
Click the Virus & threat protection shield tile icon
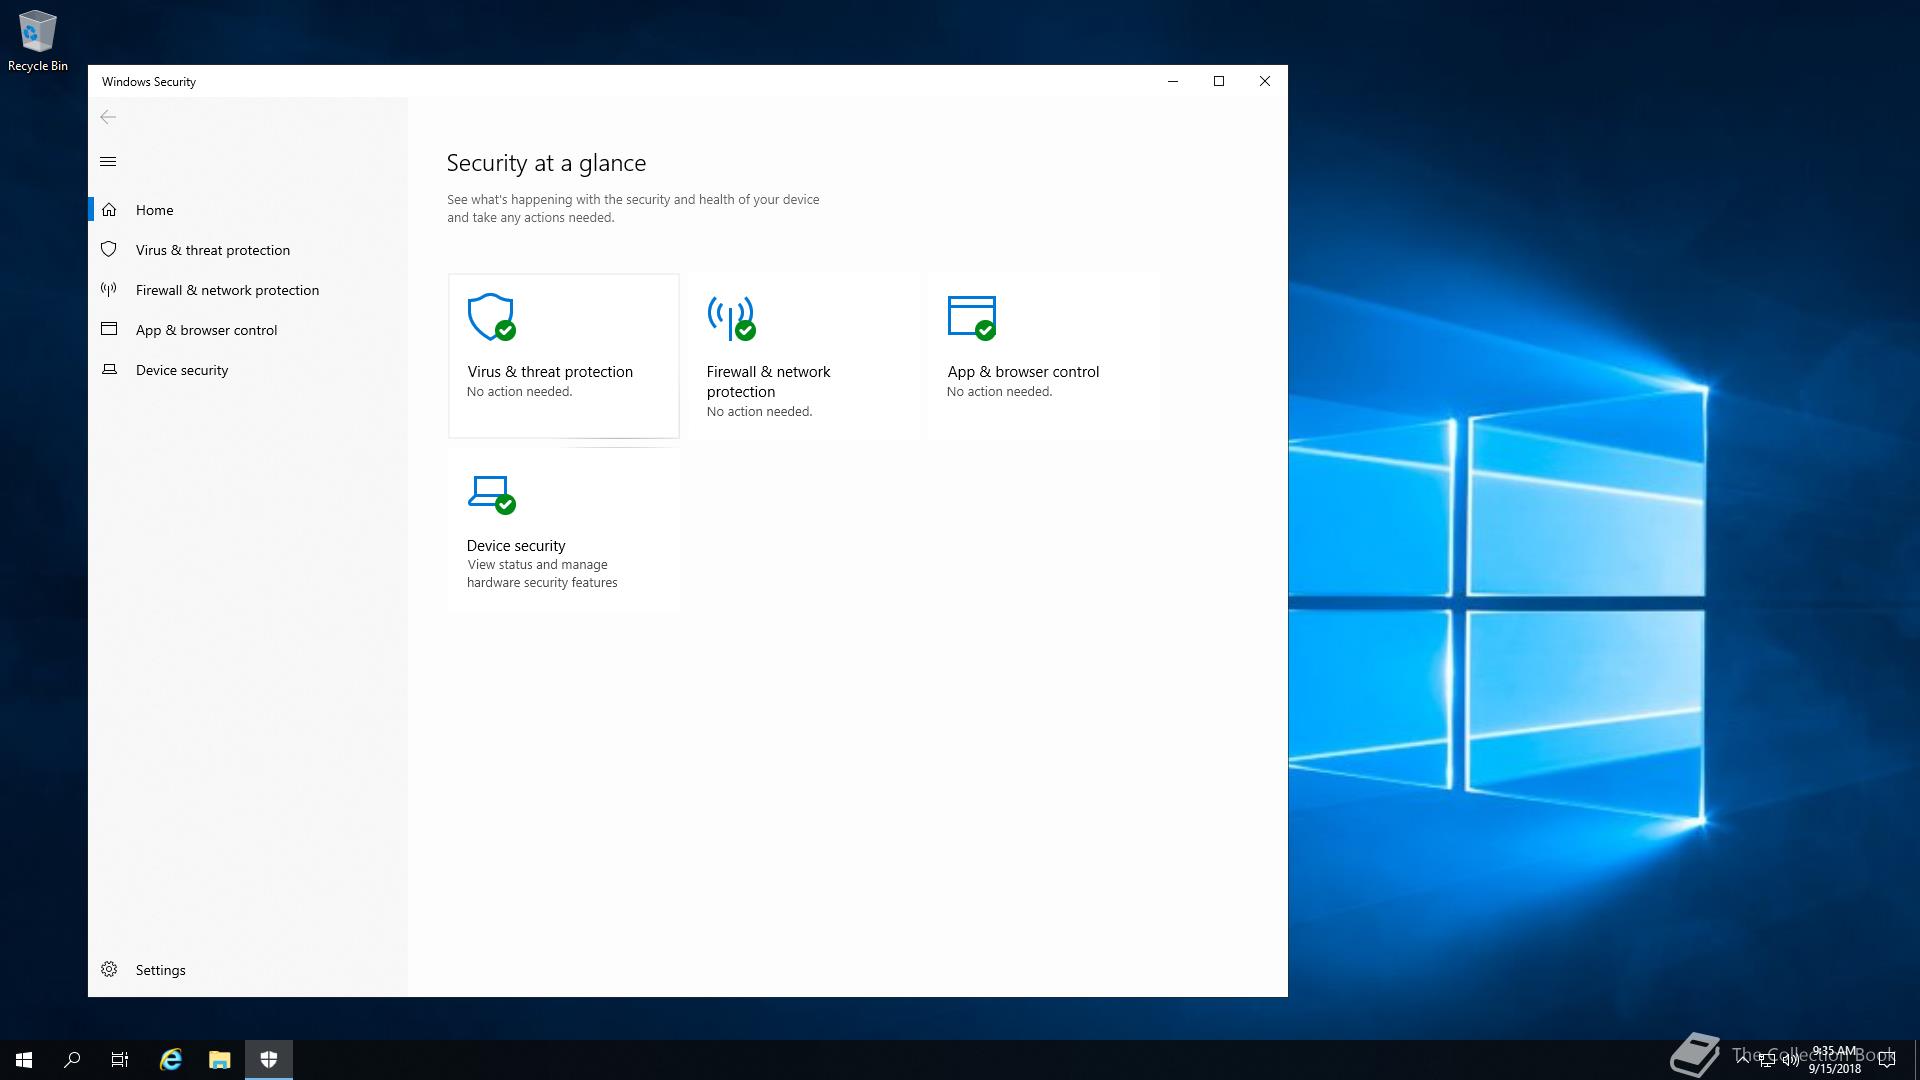(x=490, y=317)
